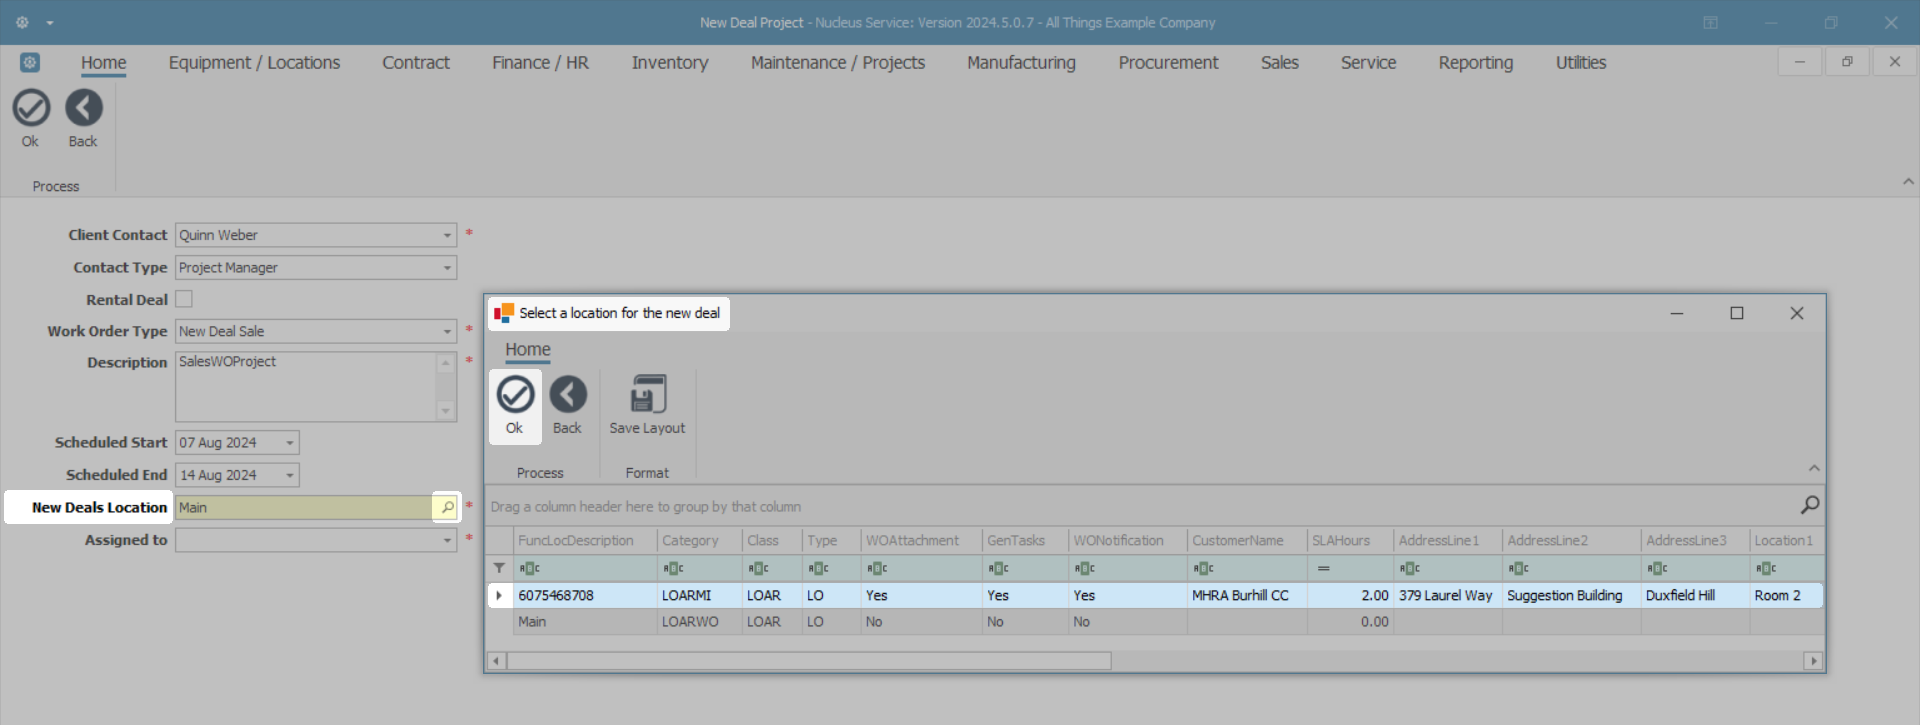Click Ok icon in location dialog
Screen dimensions: 1920x725
(x=515, y=395)
